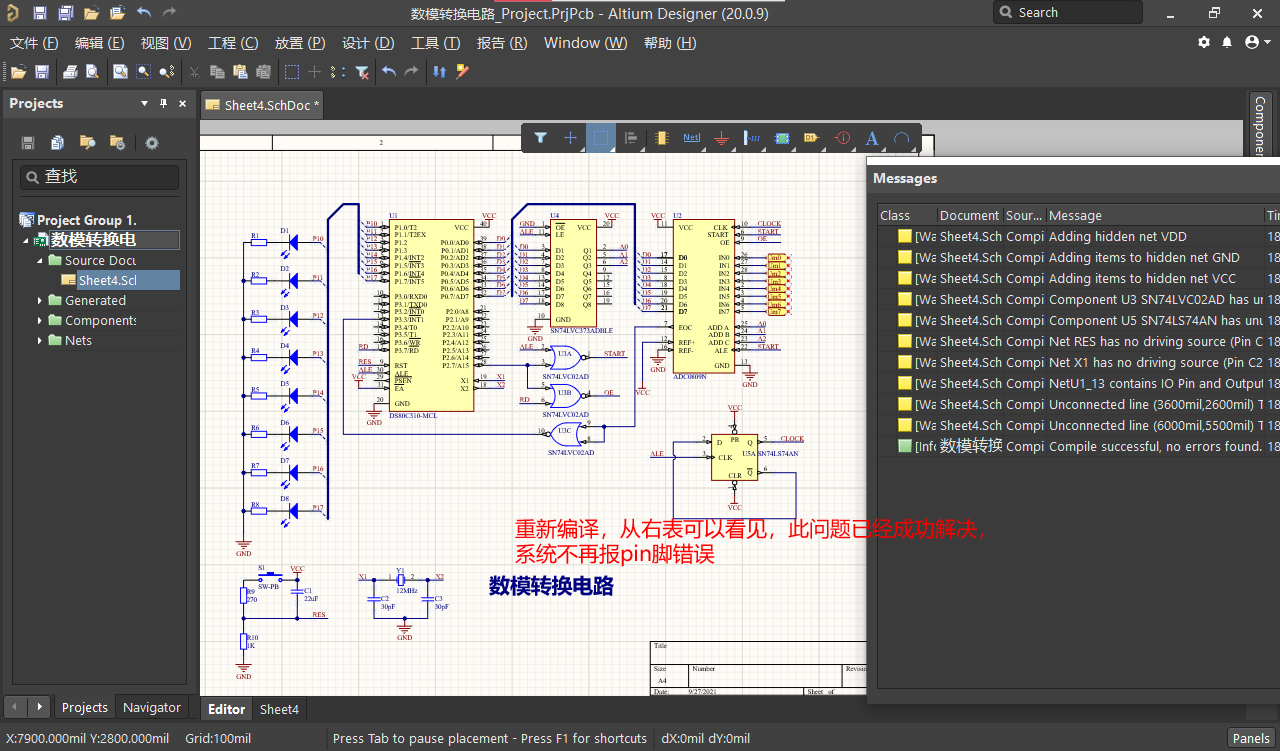Pin the Projects panel with the pushpin
This screenshot has height=751, width=1280.
click(x=166, y=103)
